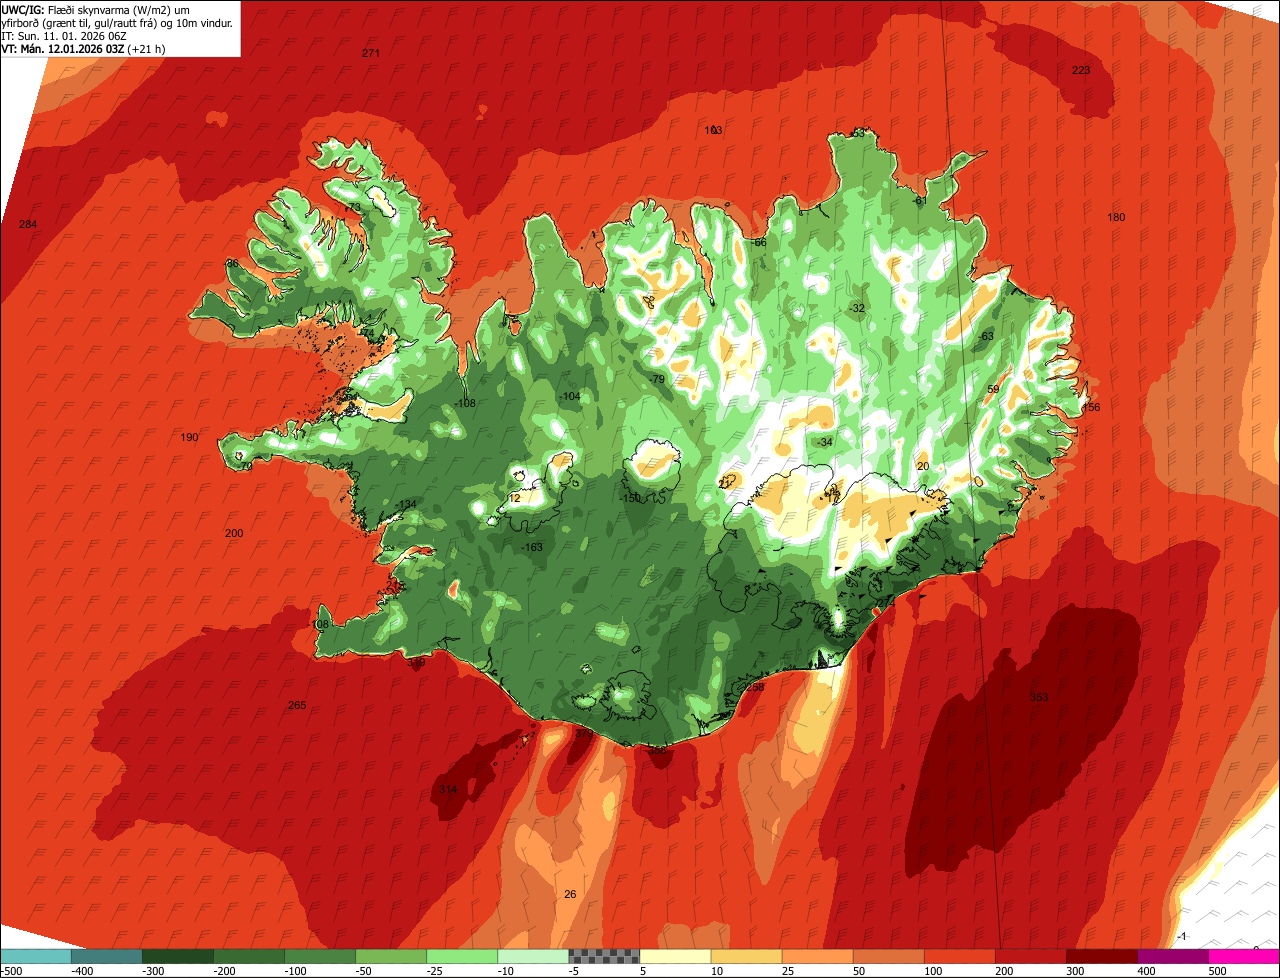Click the purple swatch between 400 and 500
Image resolution: width=1280 pixels, height=978 pixels.
(1172, 956)
